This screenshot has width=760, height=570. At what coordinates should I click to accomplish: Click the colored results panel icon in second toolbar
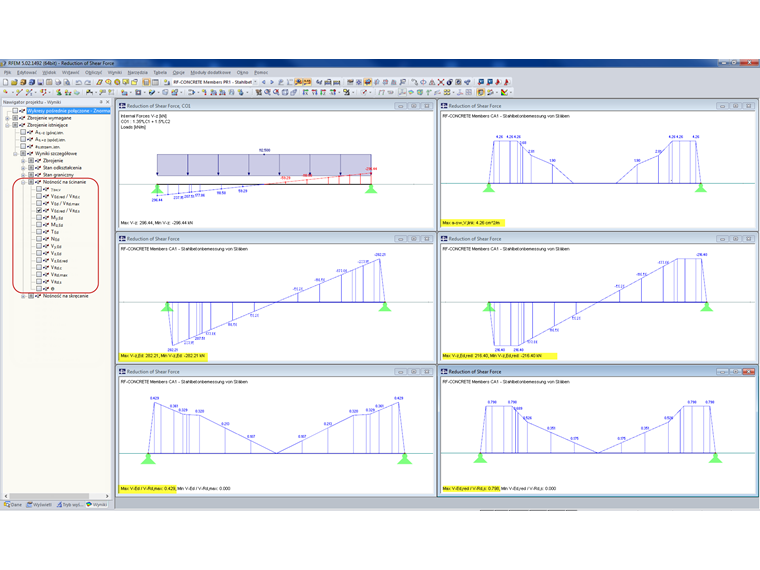click(505, 92)
